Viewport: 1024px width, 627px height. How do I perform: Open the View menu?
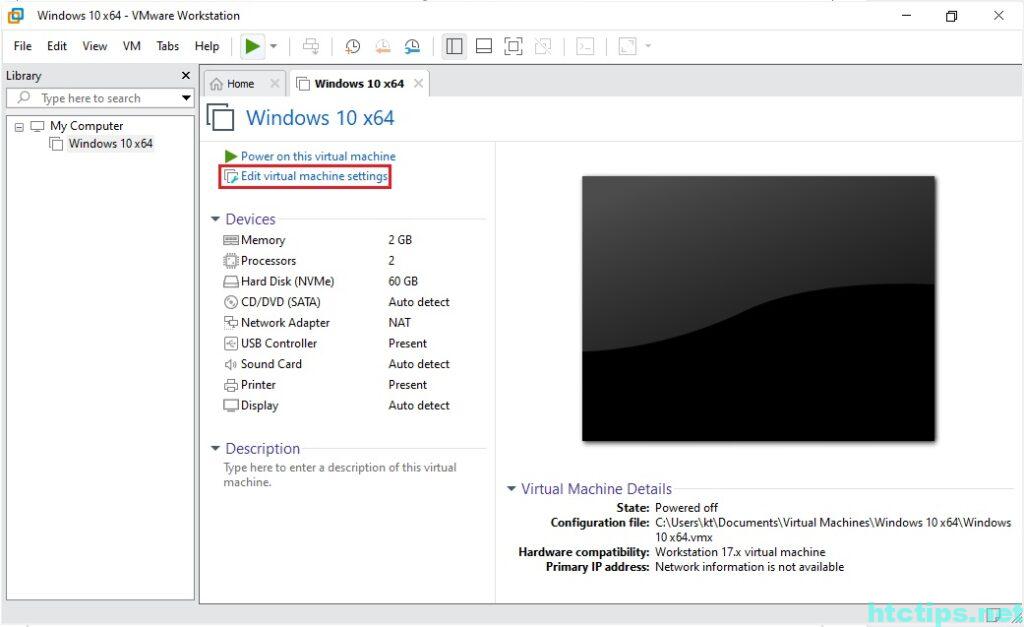(95, 46)
